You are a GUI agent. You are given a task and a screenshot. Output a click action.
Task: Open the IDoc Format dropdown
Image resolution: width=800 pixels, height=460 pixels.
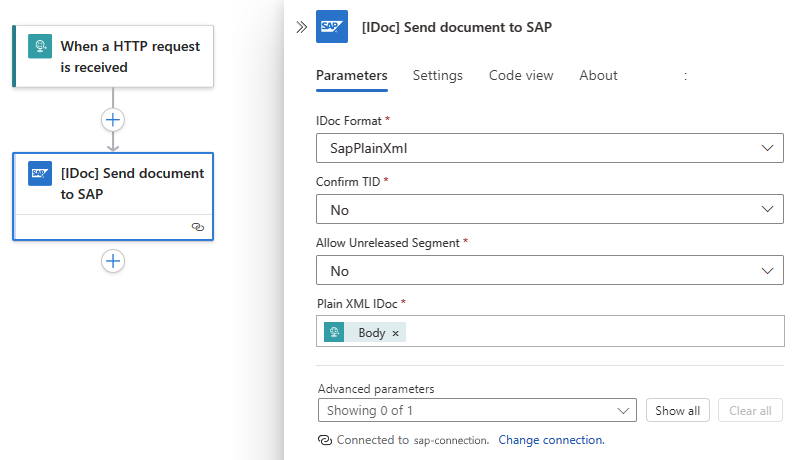tap(549, 148)
